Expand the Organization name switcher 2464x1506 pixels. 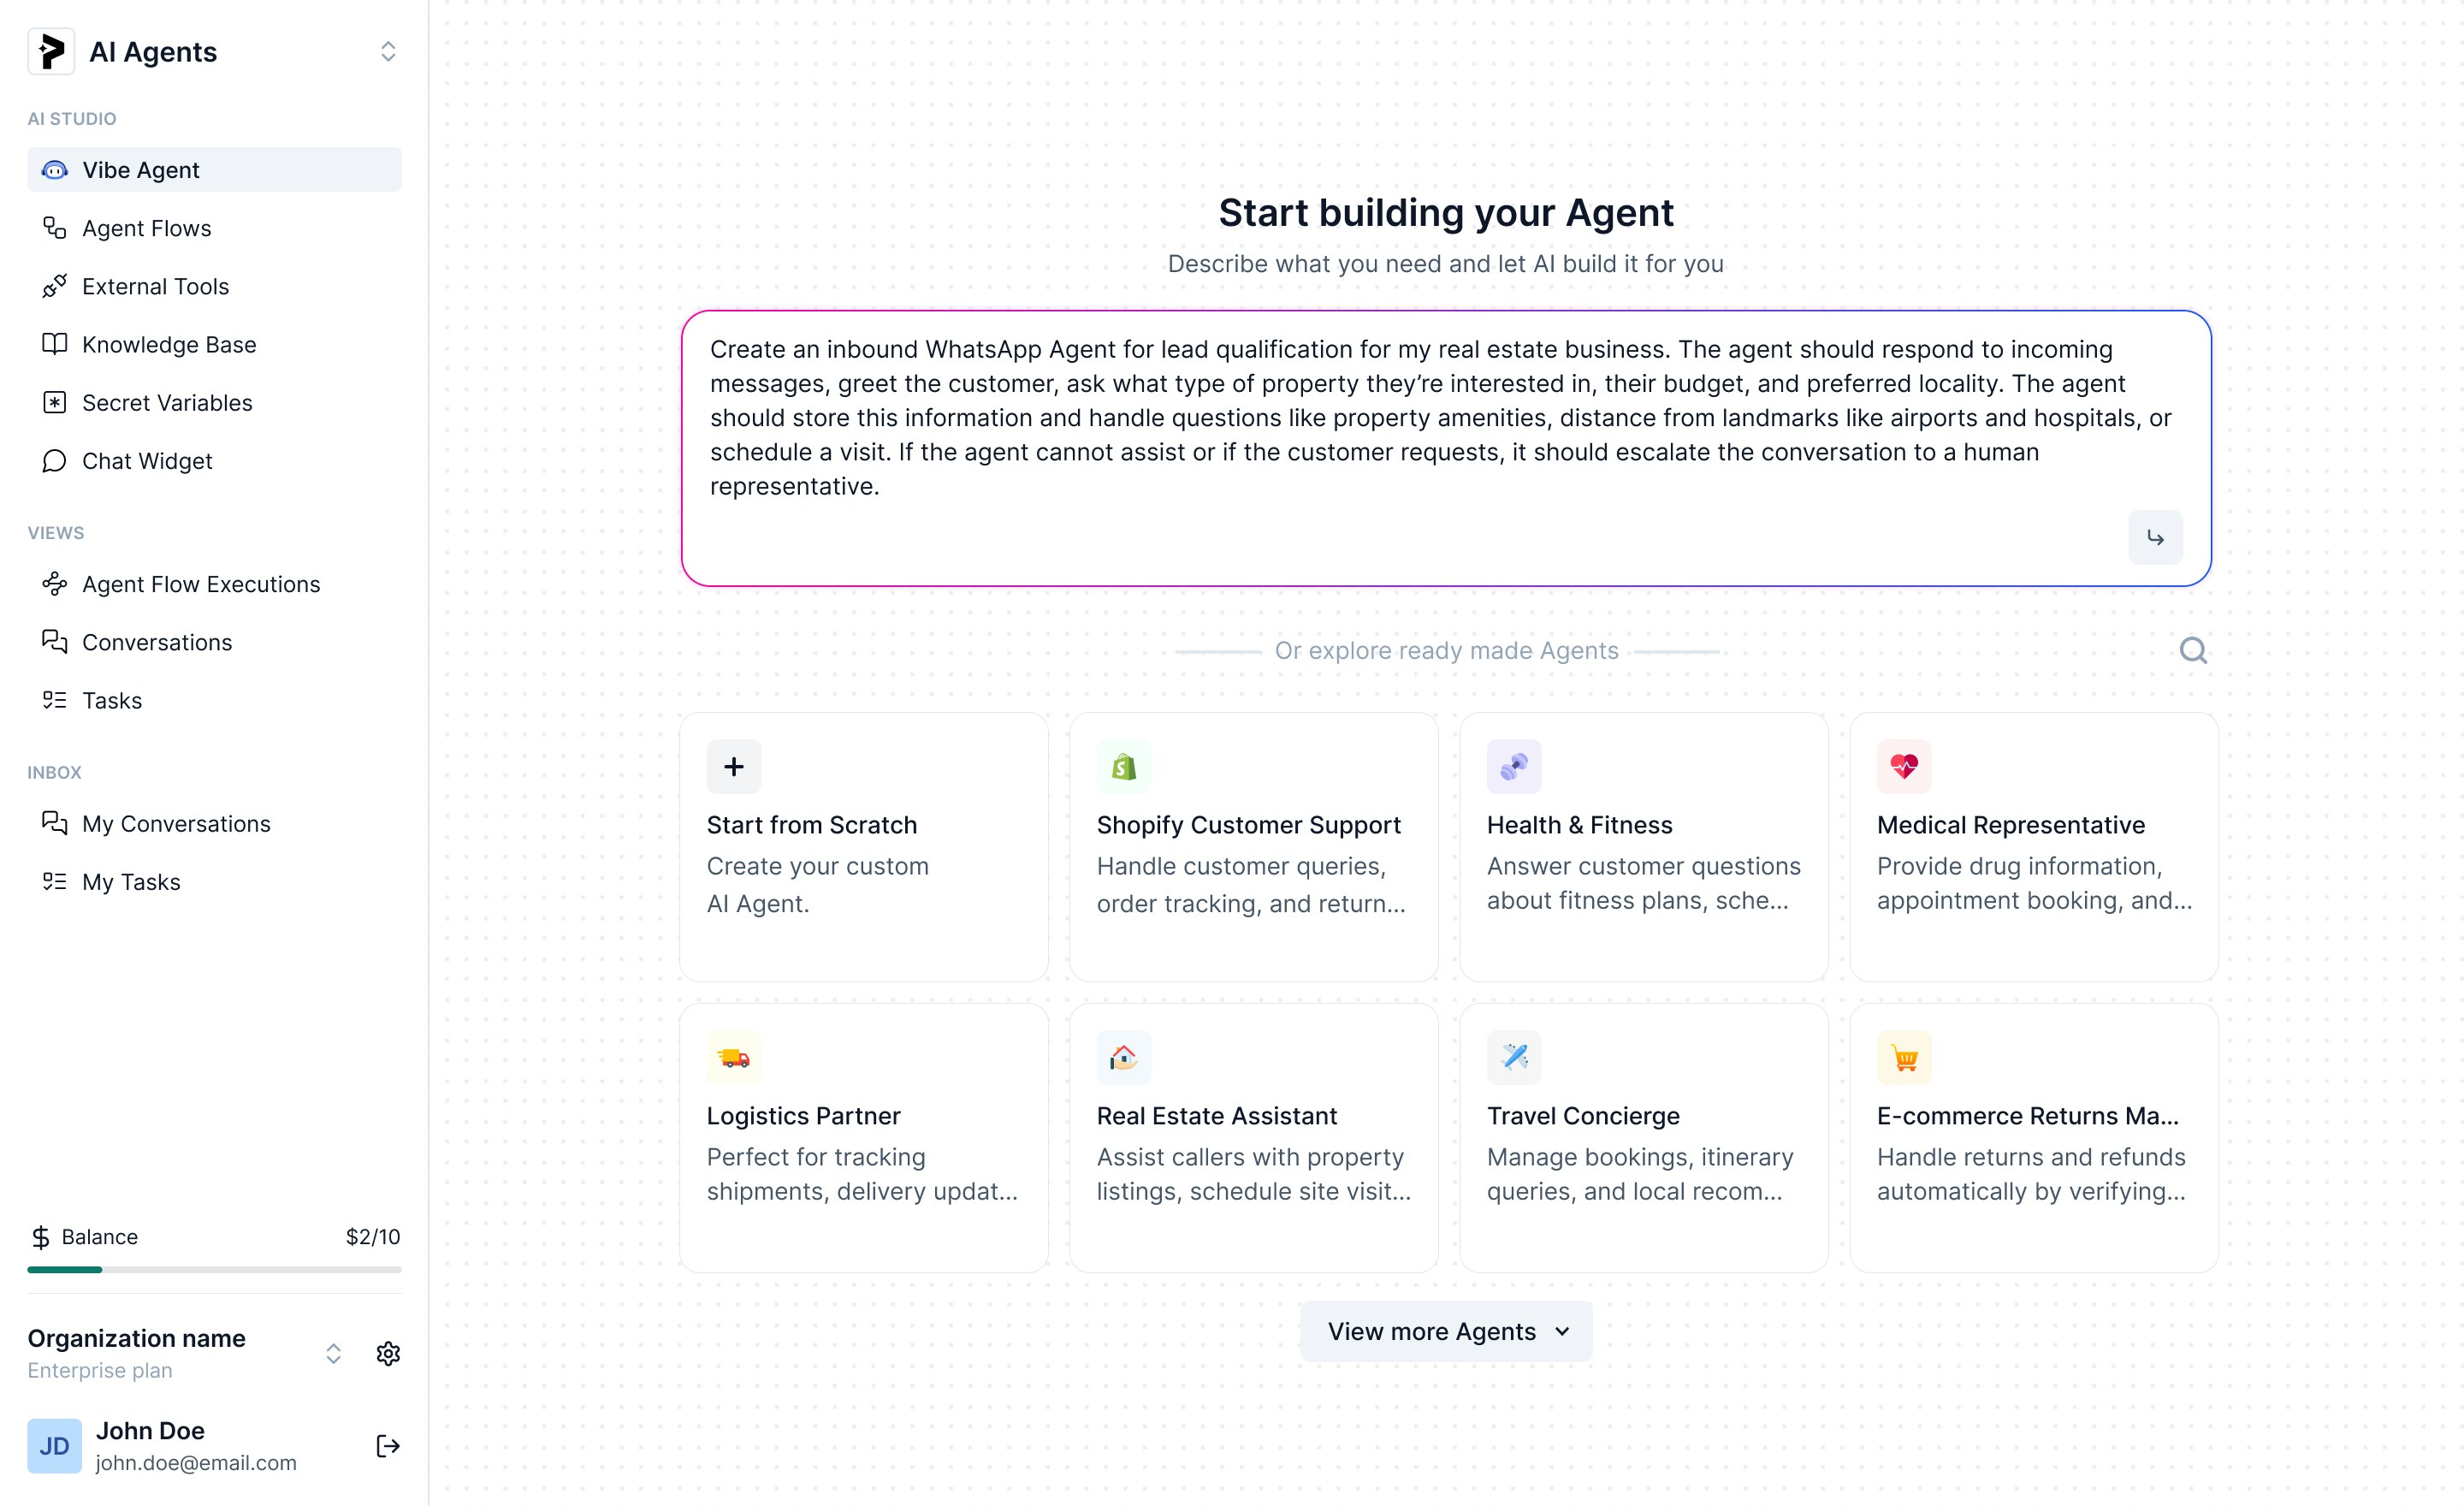click(x=332, y=1353)
